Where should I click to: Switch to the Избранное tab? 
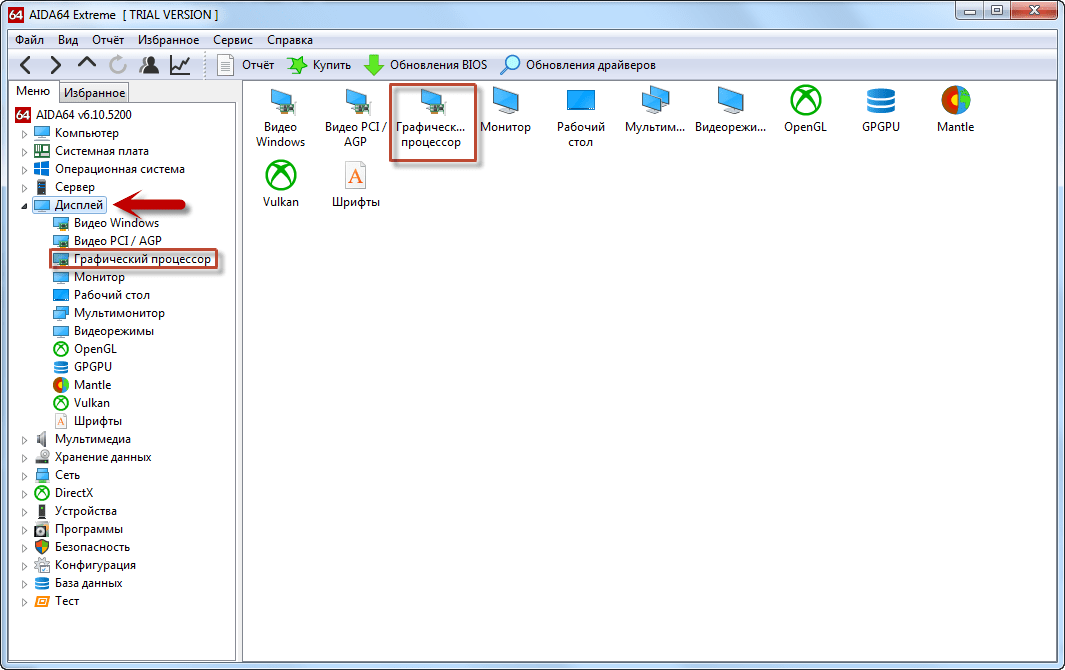(x=94, y=93)
